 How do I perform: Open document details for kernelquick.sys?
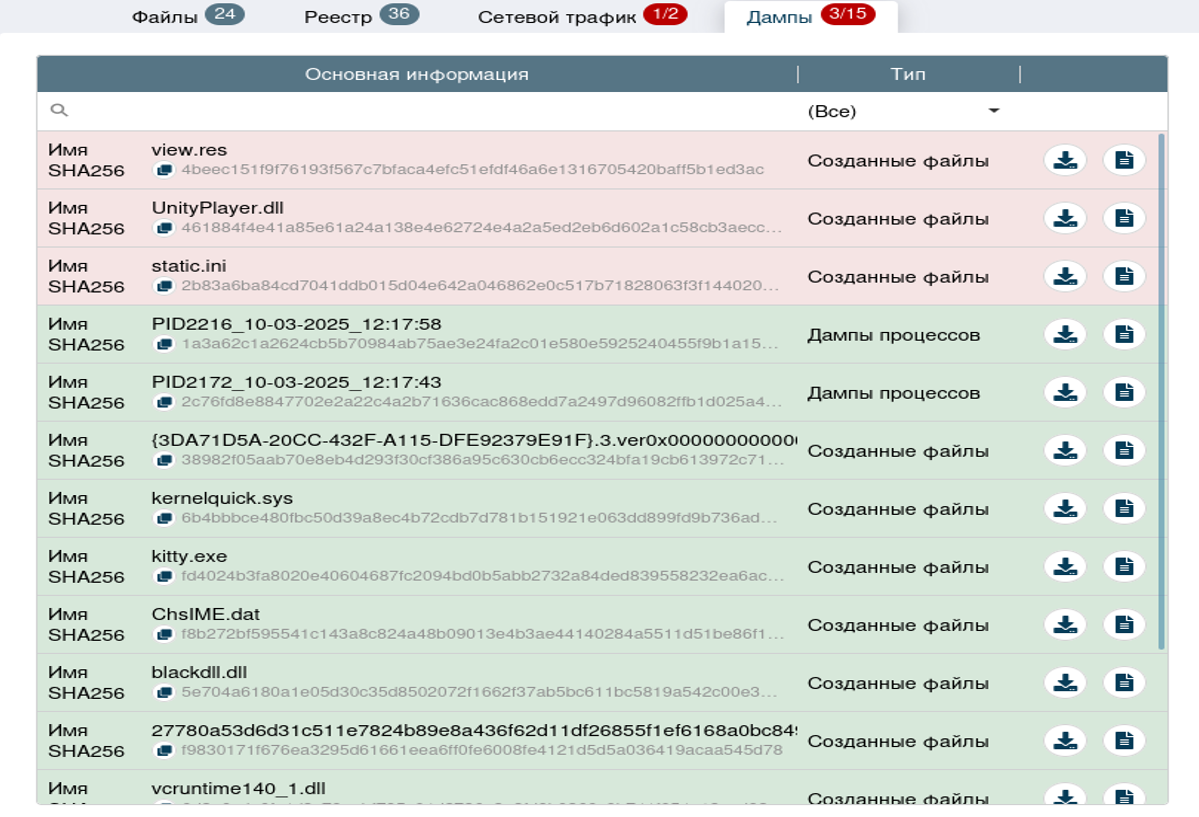click(1124, 508)
